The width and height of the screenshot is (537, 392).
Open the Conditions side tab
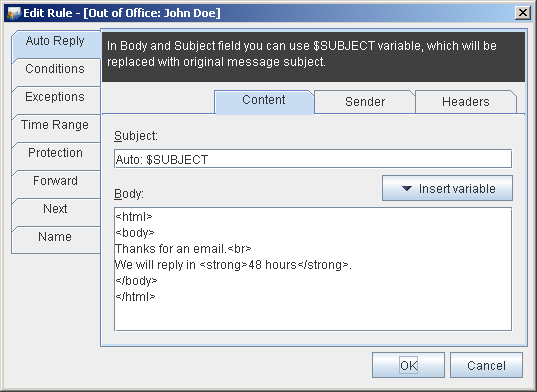55,72
